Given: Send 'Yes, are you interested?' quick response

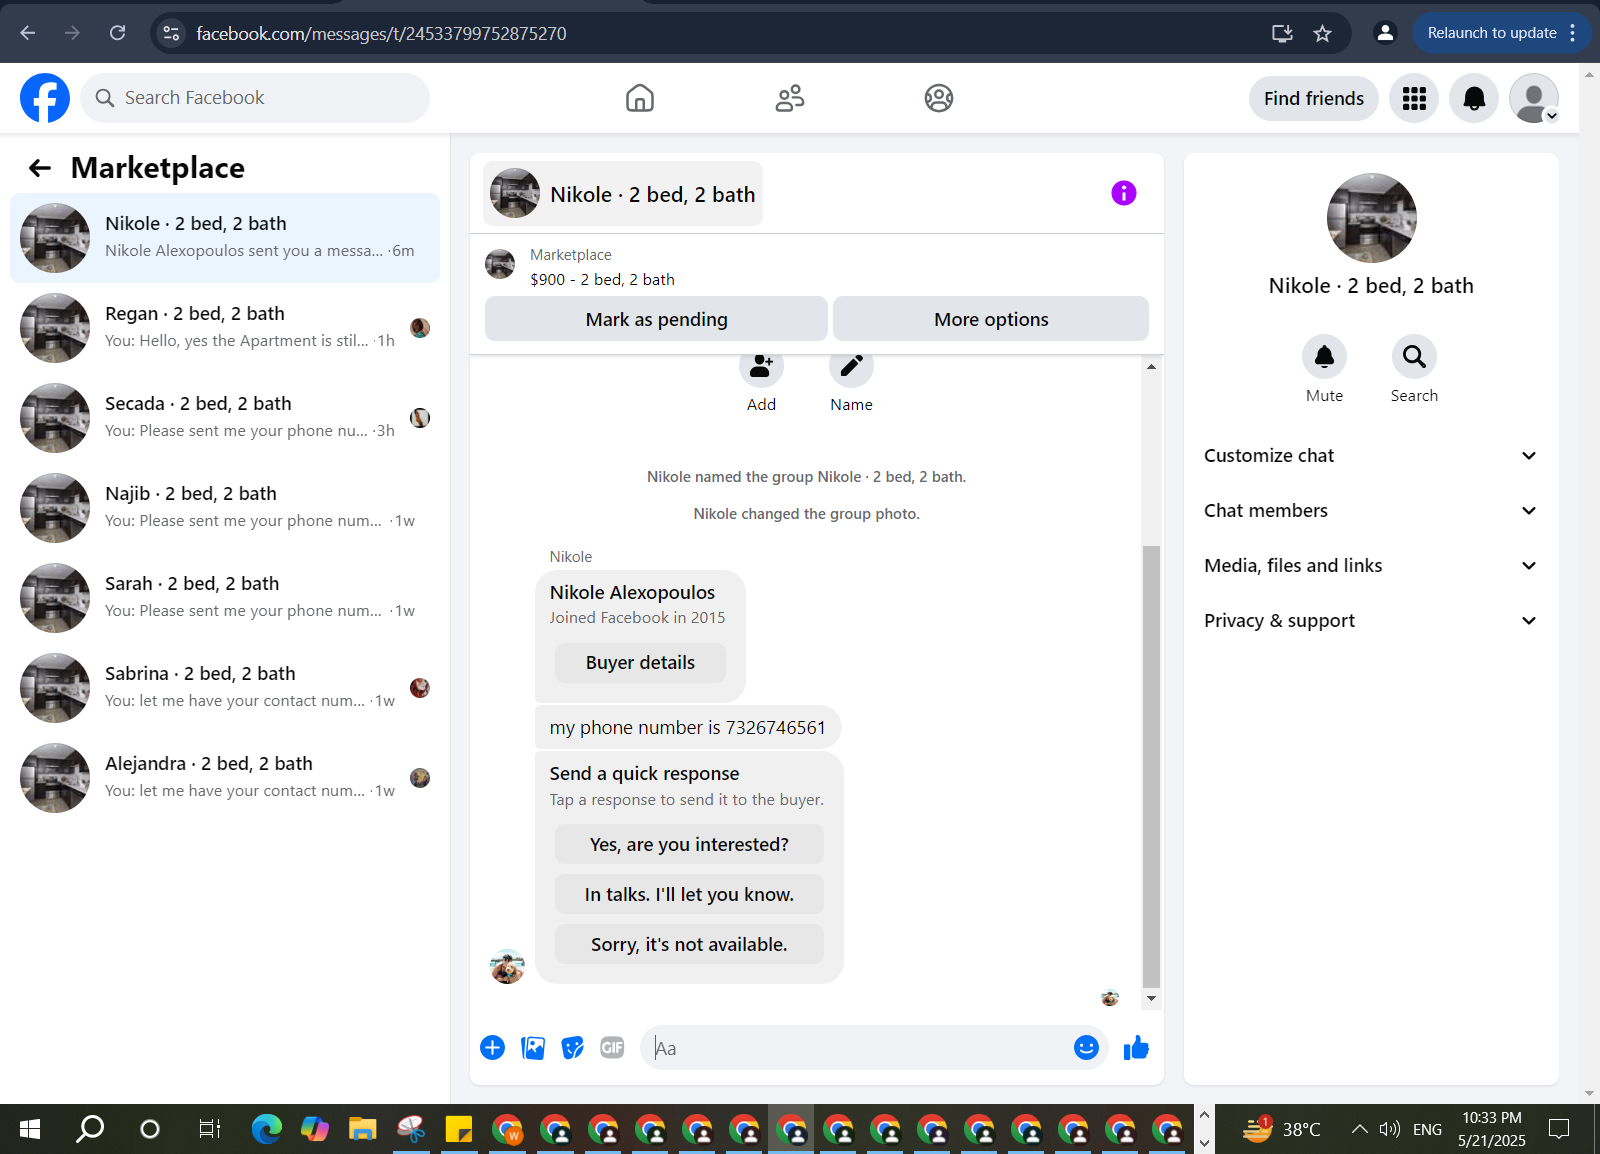Looking at the screenshot, I should [x=689, y=844].
